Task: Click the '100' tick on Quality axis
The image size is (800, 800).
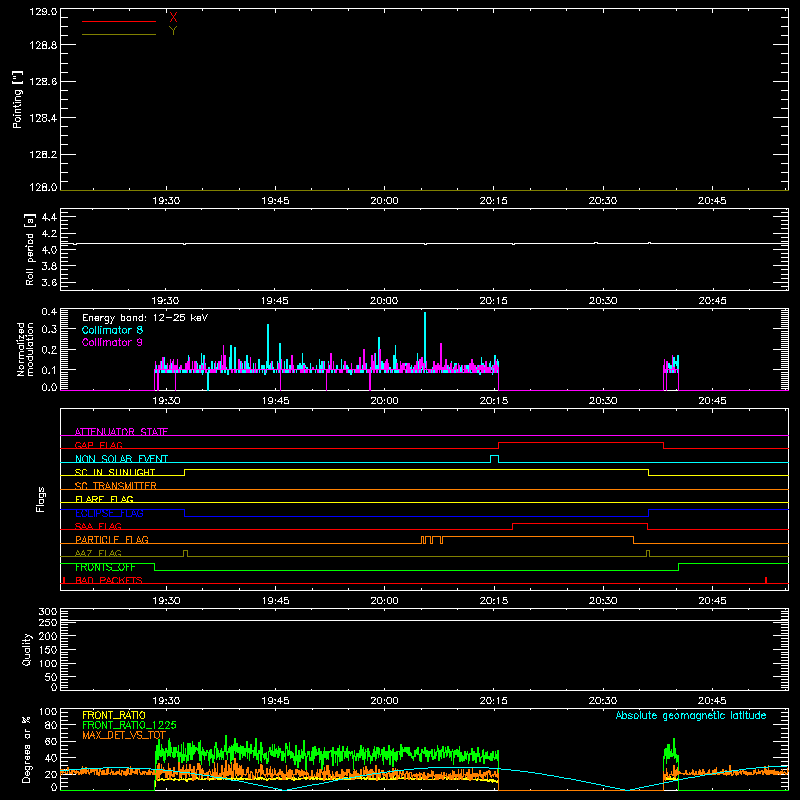Action: (47, 663)
